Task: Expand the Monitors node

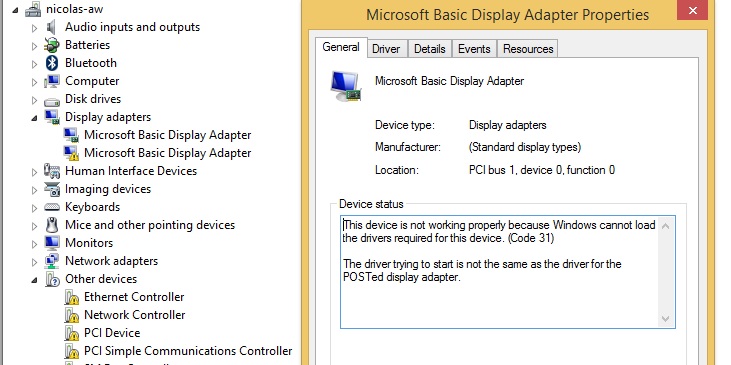Action: pyautogui.click(x=34, y=244)
